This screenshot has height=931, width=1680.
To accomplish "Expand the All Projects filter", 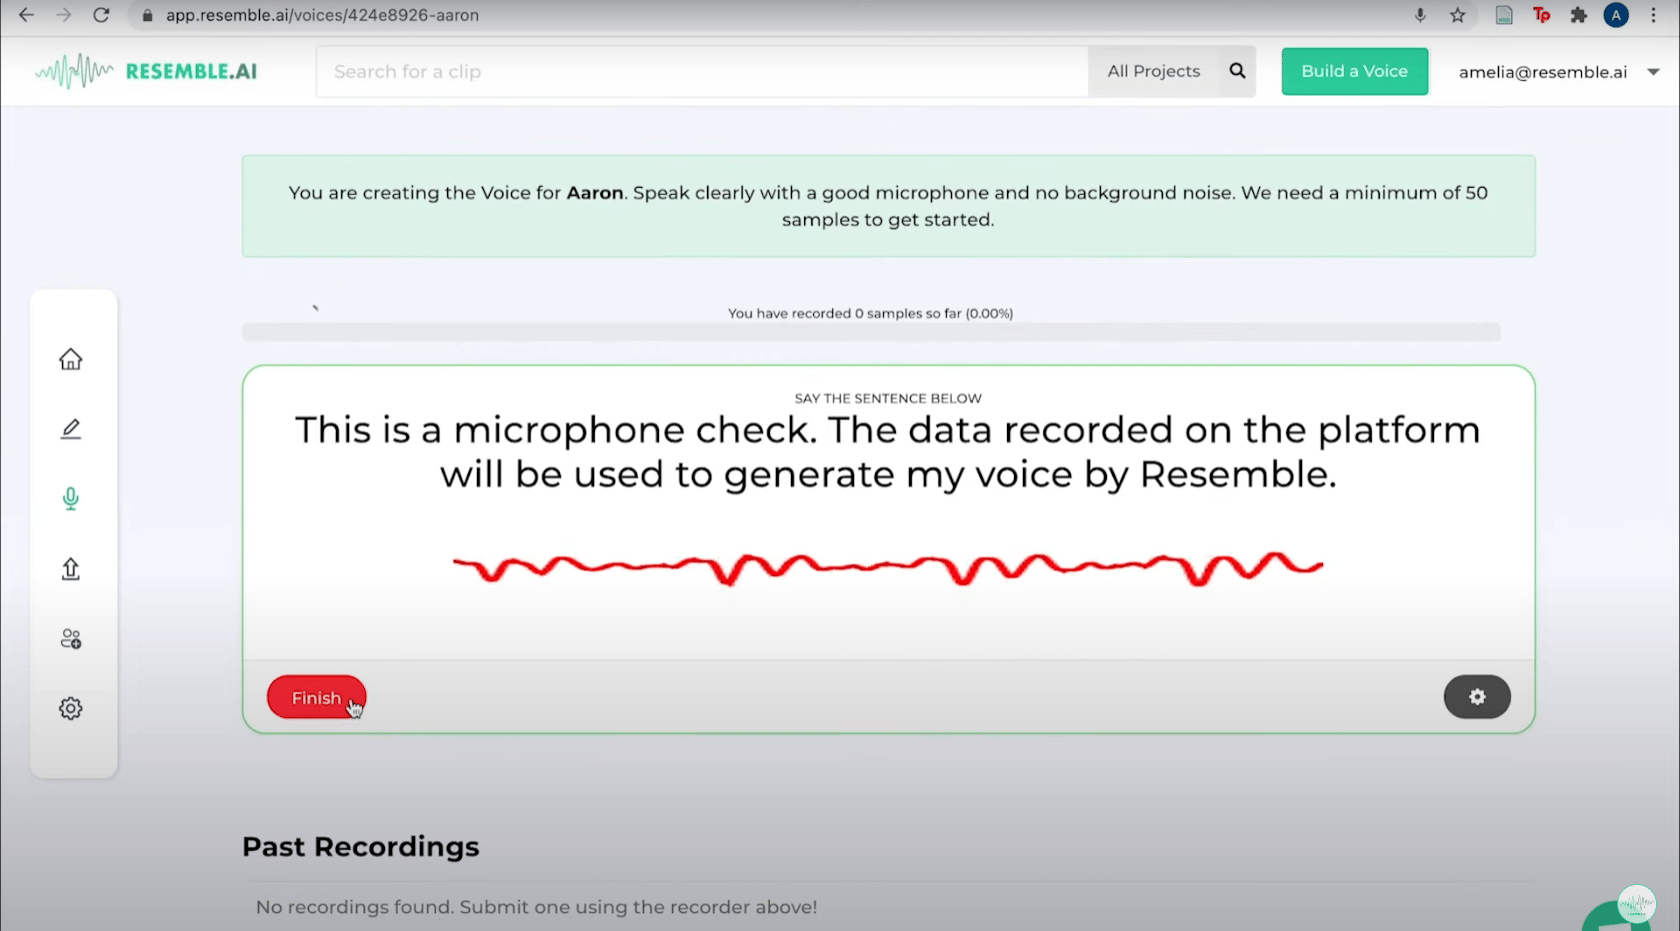I will (1153, 71).
